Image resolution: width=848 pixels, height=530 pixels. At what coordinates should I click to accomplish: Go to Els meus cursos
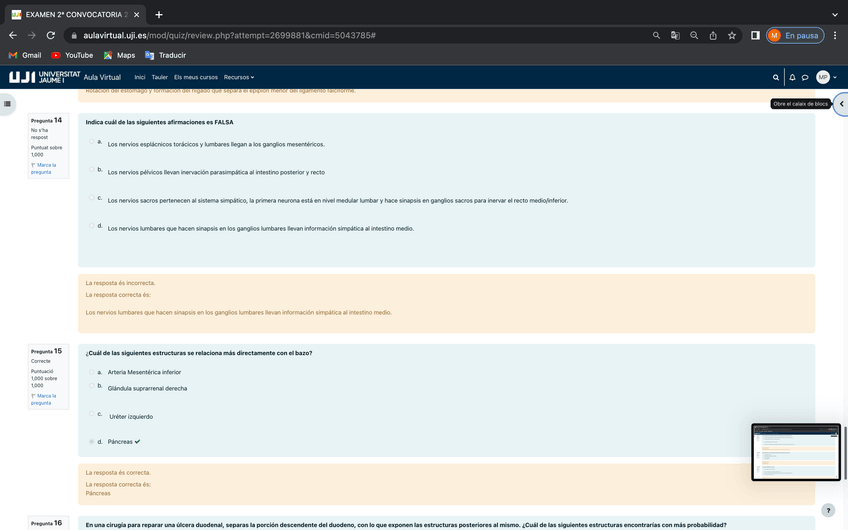tap(195, 77)
